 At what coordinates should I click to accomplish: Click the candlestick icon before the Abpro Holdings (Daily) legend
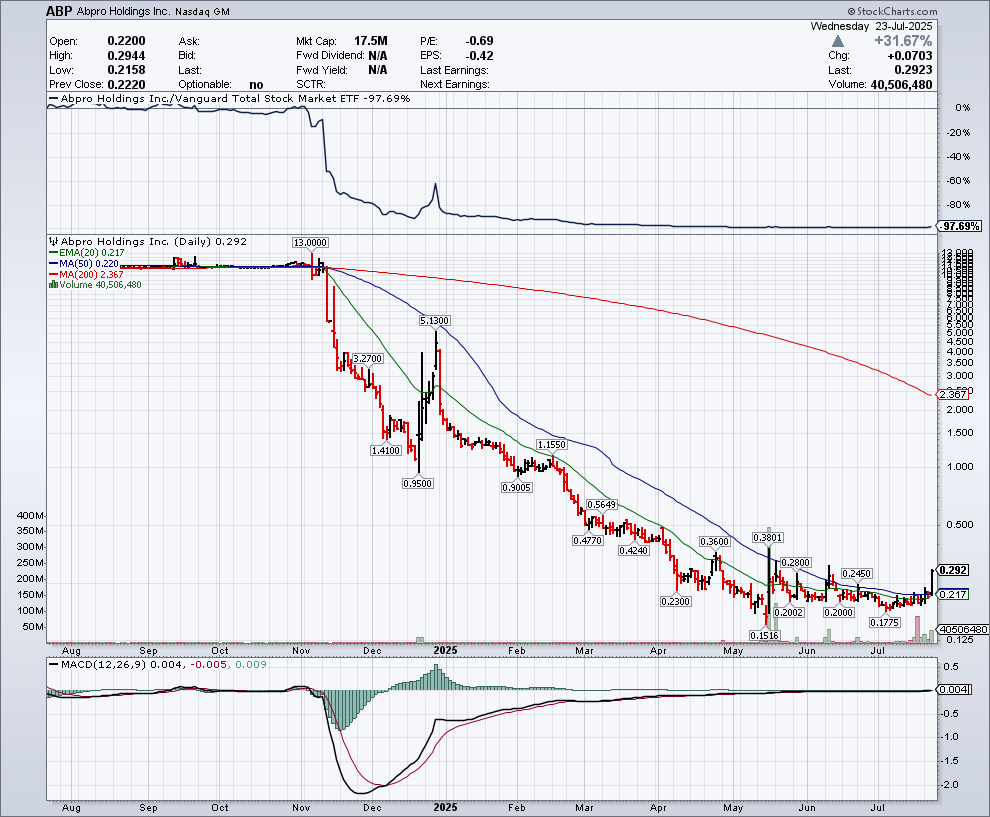point(54,241)
